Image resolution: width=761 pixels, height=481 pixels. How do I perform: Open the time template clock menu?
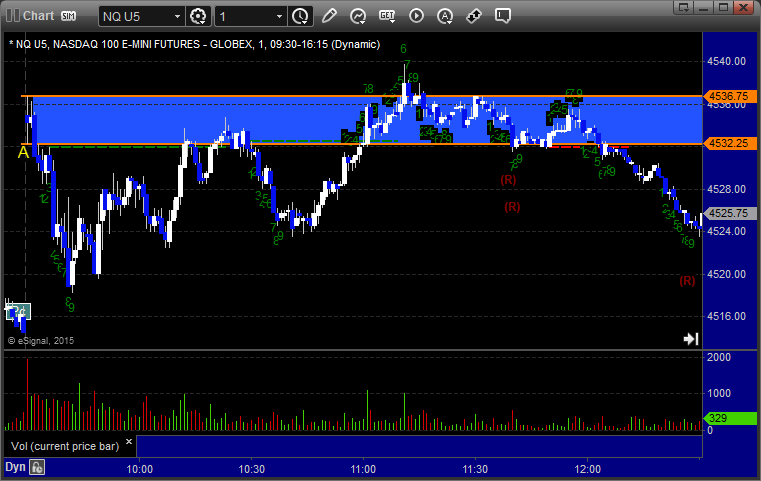300,17
